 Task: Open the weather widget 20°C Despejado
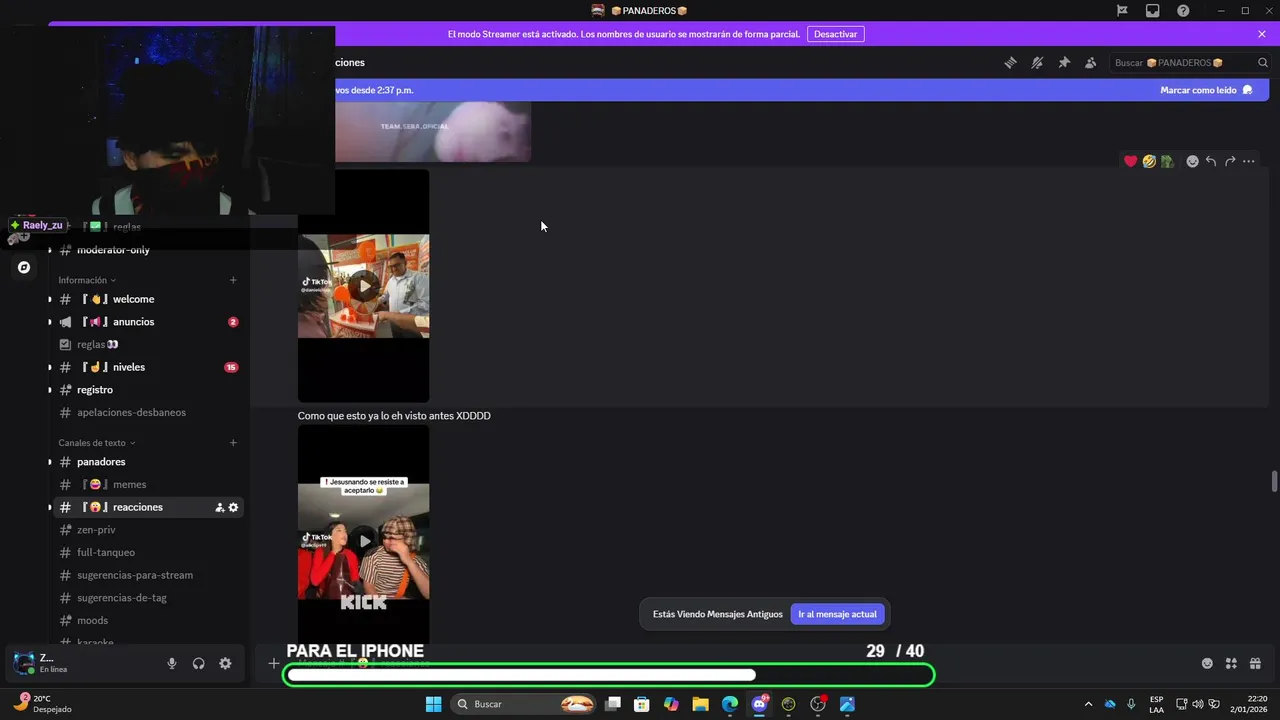[x=44, y=703]
